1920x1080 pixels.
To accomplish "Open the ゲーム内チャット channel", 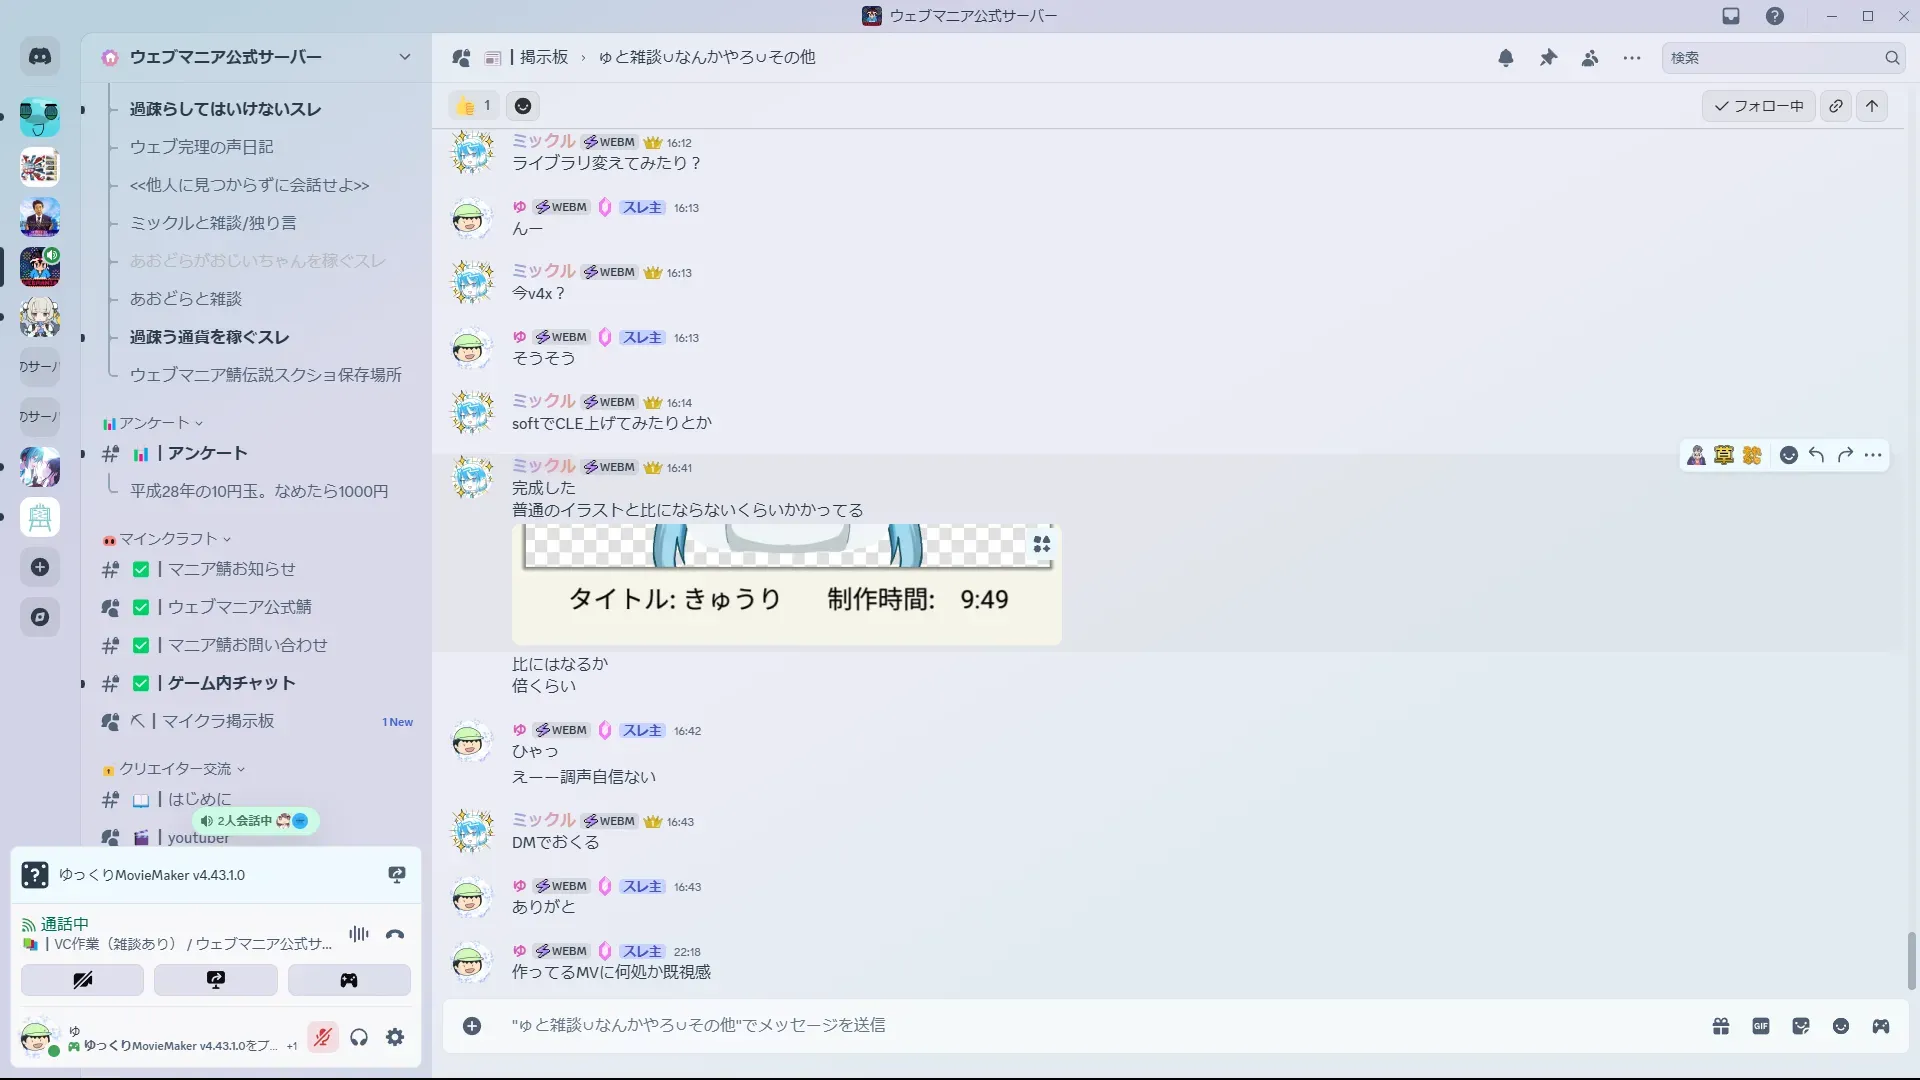I will [231, 683].
